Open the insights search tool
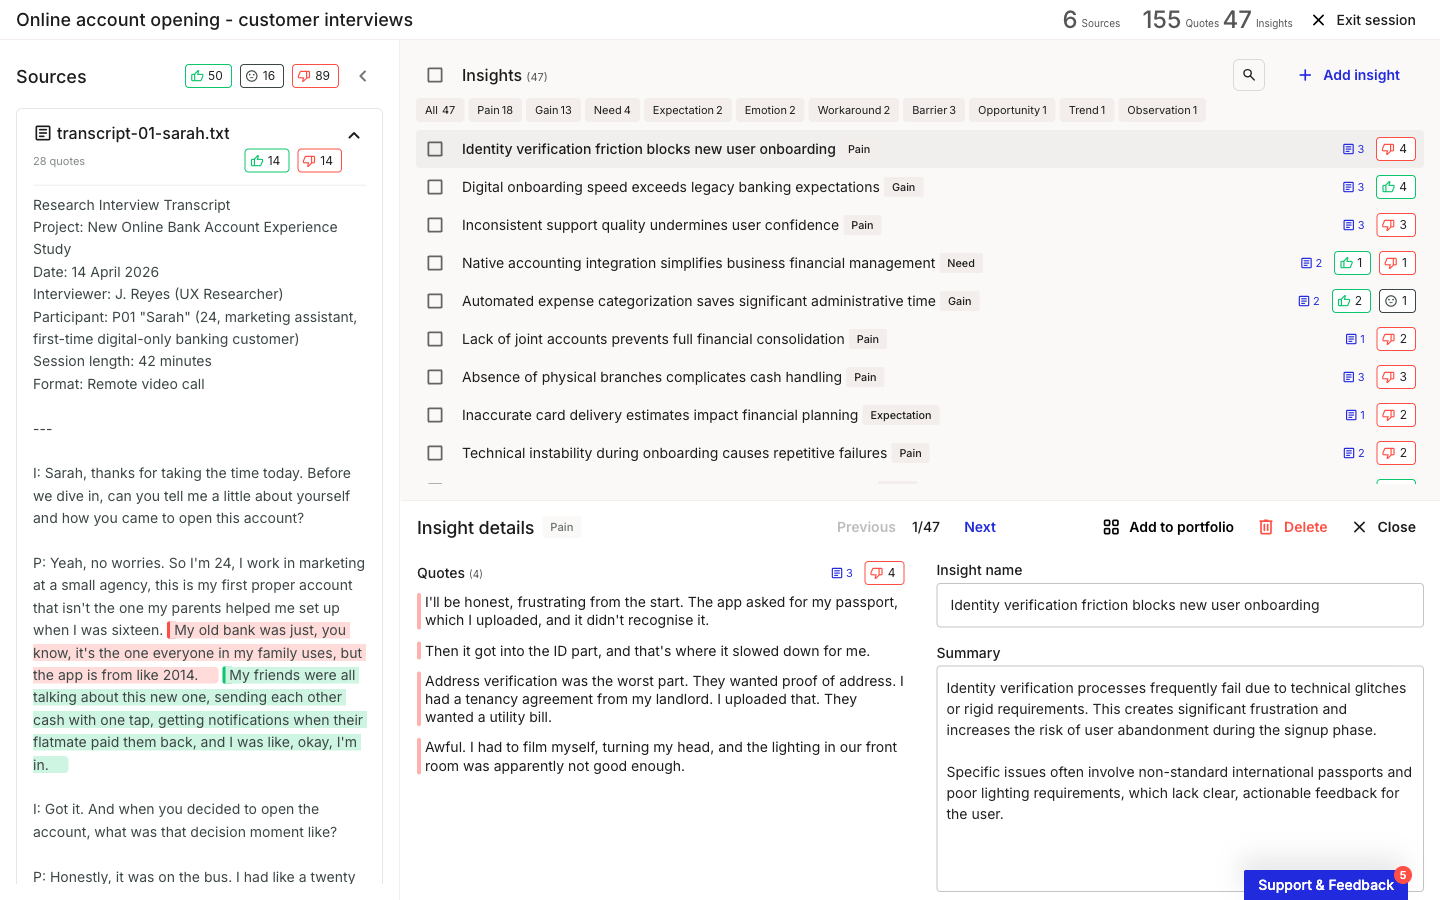Image resolution: width=1440 pixels, height=900 pixels. [x=1249, y=75]
